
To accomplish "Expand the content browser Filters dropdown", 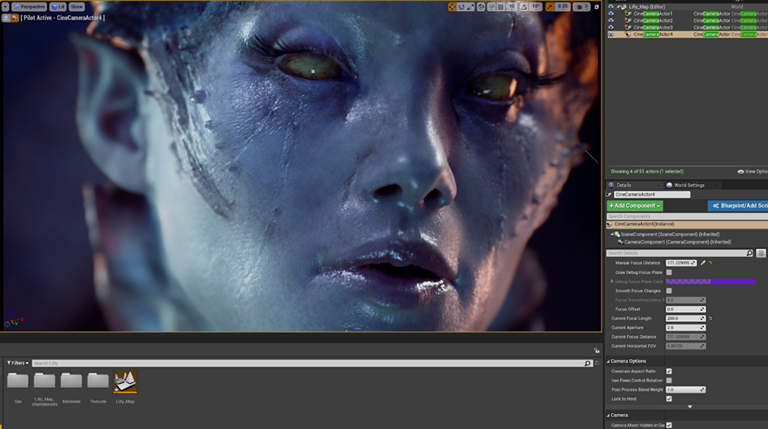I will (x=17, y=363).
